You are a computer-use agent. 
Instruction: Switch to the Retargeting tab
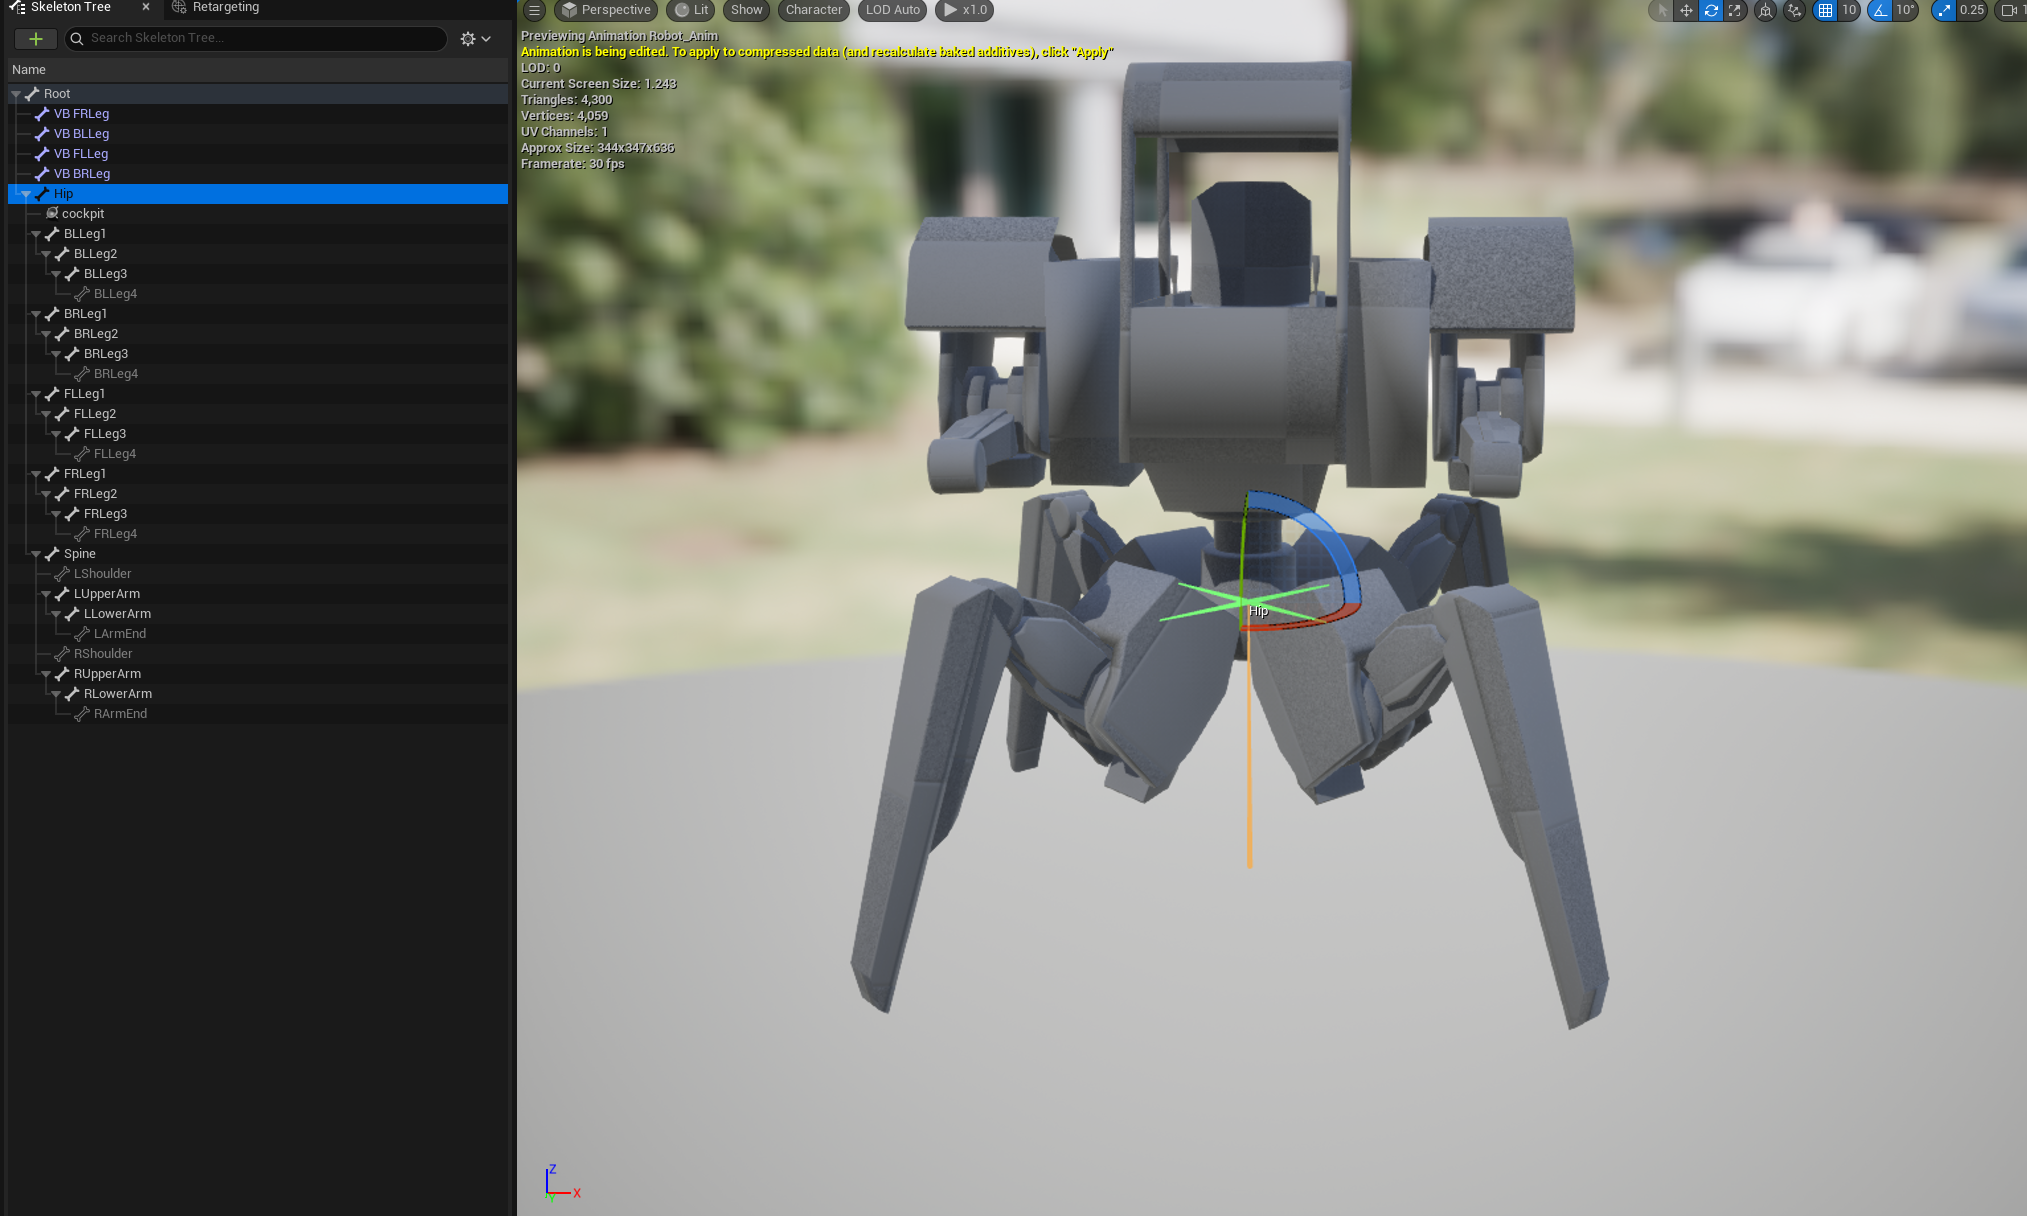click(x=225, y=7)
